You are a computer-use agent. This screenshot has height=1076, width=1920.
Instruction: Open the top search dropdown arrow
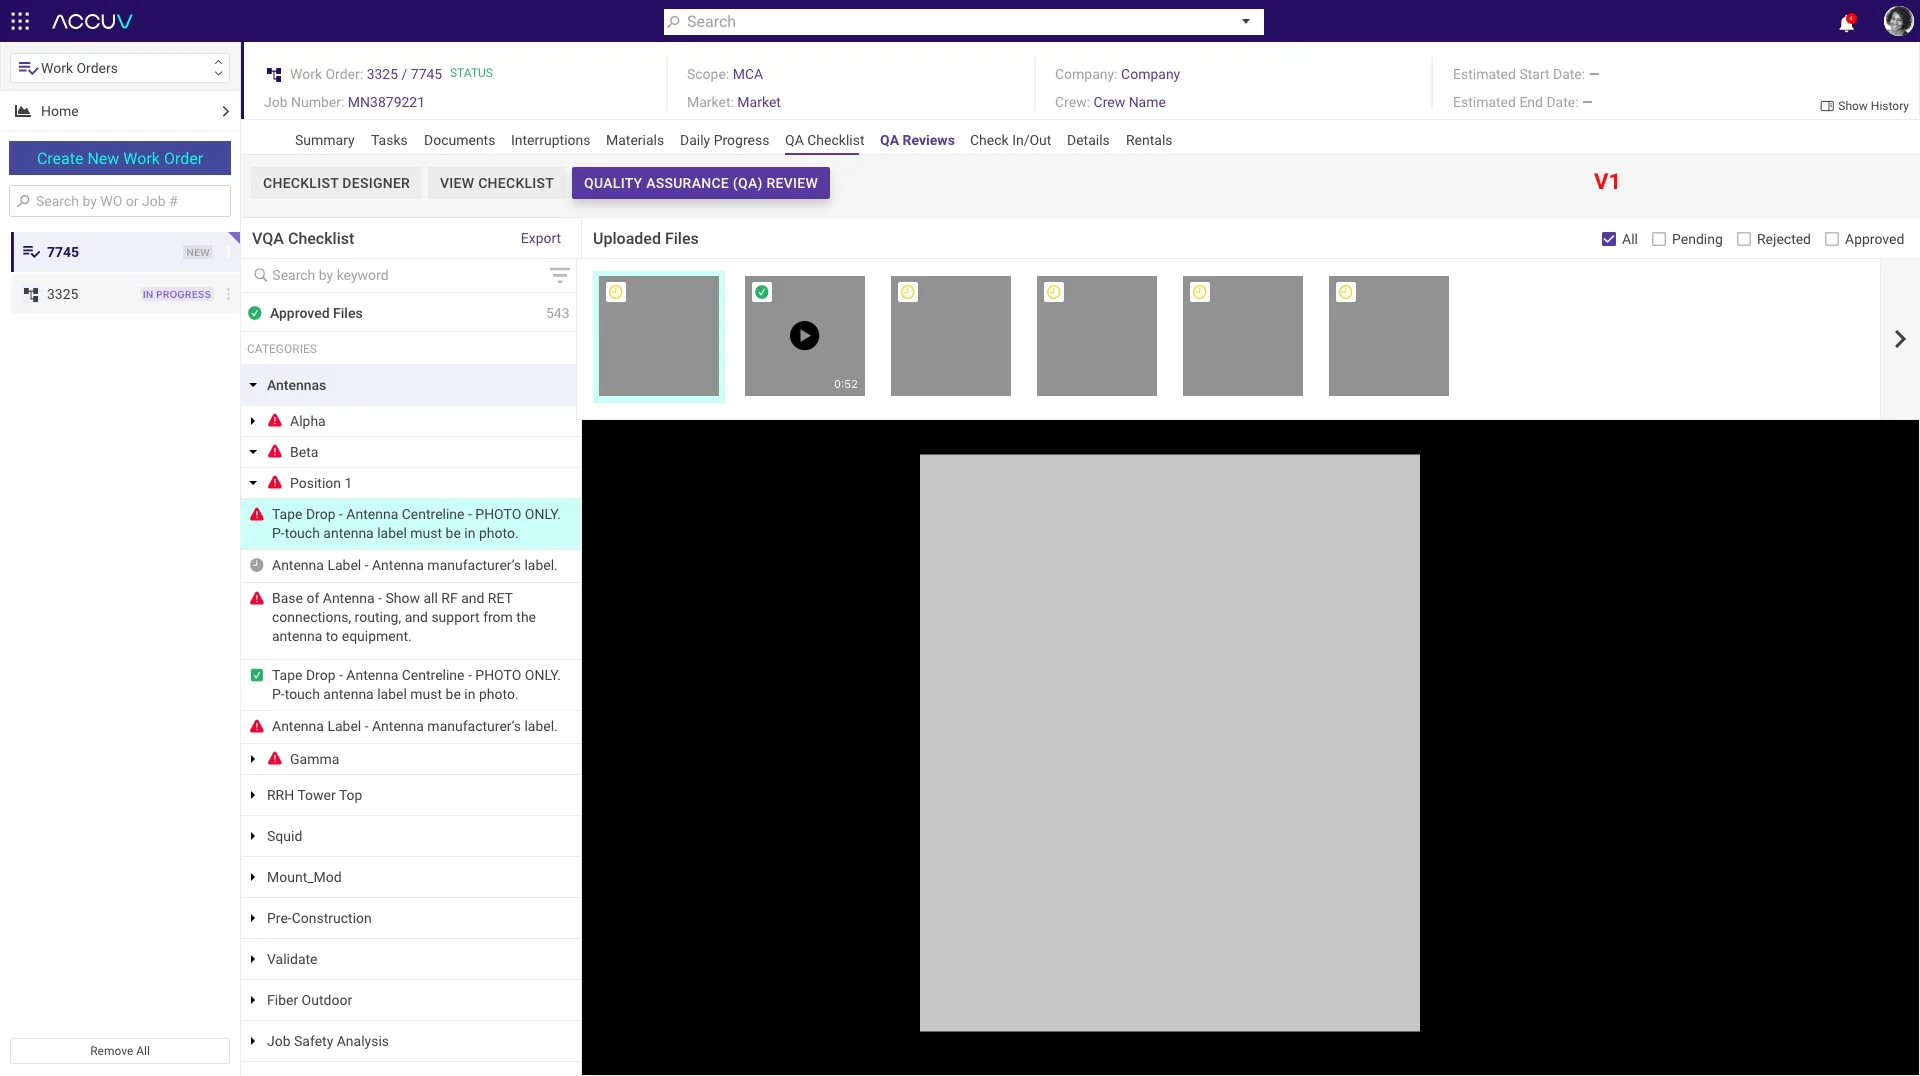pos(1246,22)
